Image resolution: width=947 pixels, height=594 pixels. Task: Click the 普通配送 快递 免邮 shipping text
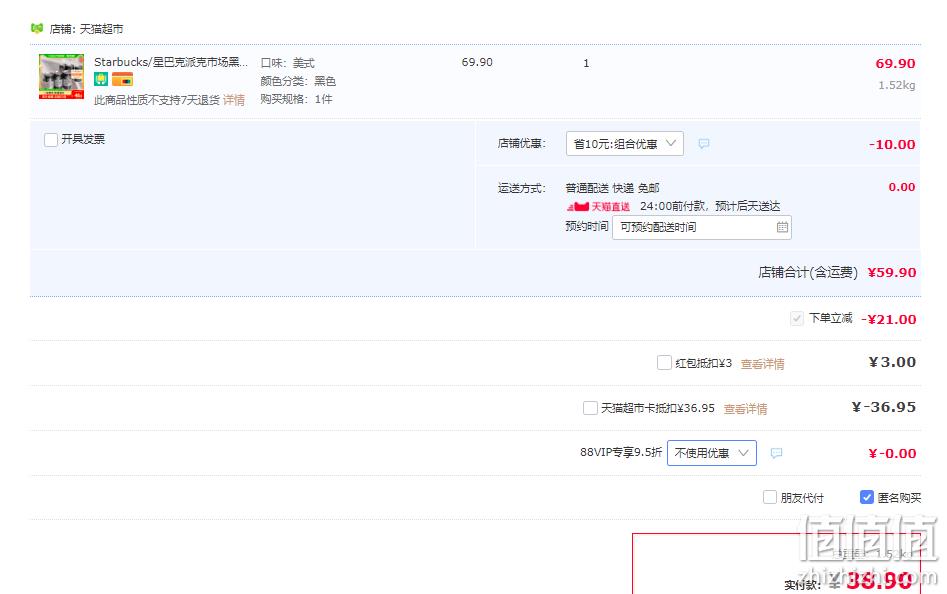(x=612, y=188)
